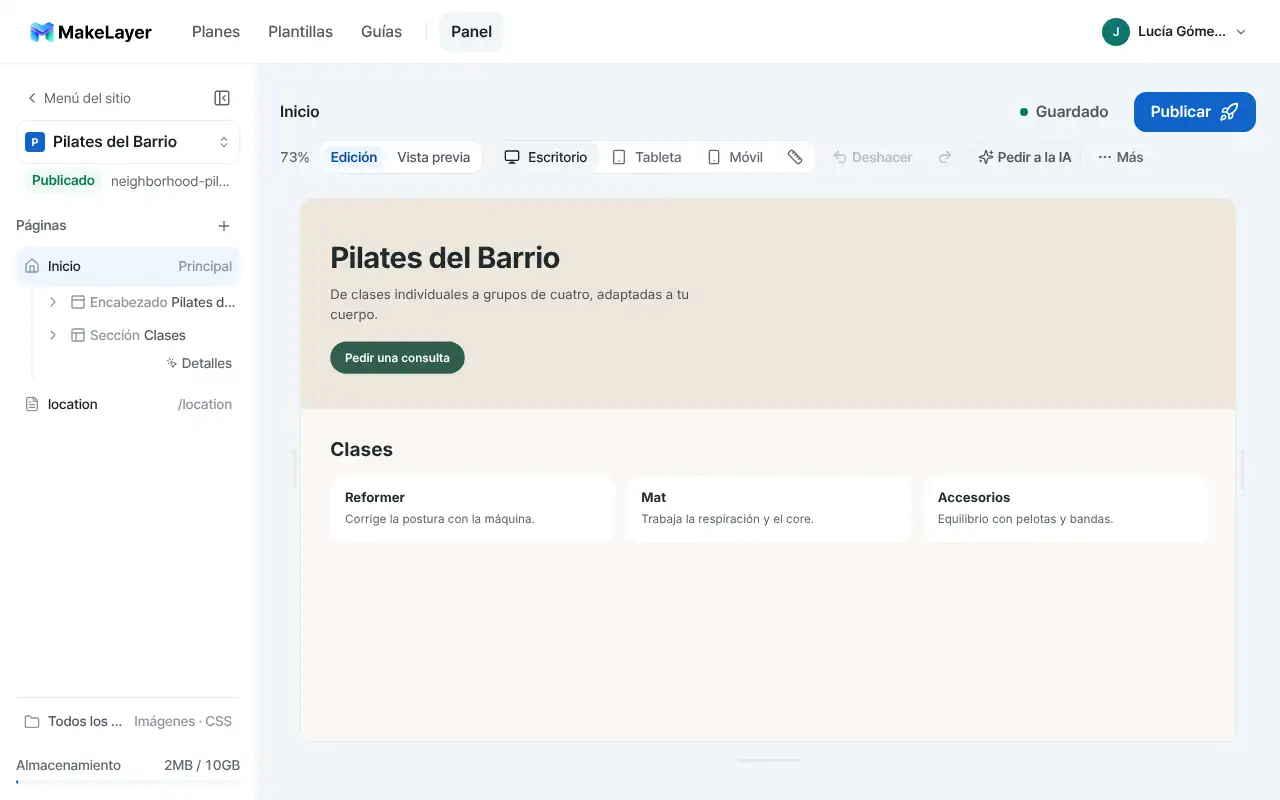This screenshot has width=1280, height=800.
Task: Click the link icon in toolbar
Action: tap(795, 157)
